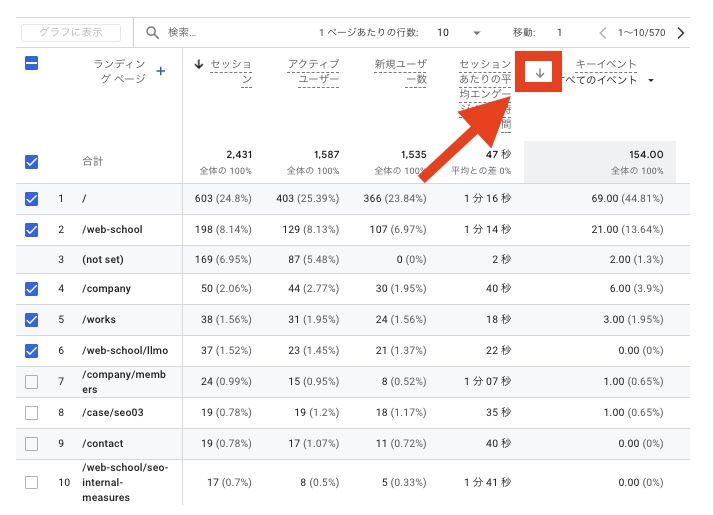Check the /web-school/seo-internal-measures row checkbox
This screenshot has width=714, height=515.
[x=31, y=482]
